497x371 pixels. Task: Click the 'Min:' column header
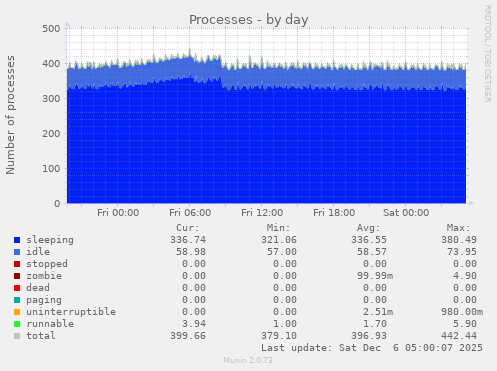(x=278, y=228)
